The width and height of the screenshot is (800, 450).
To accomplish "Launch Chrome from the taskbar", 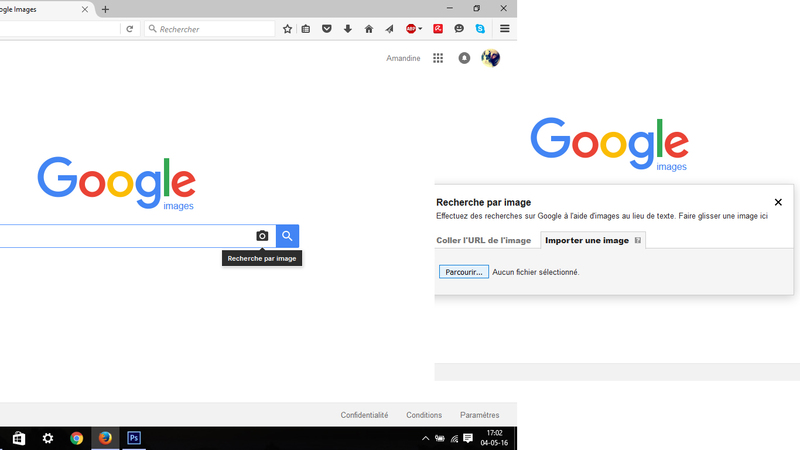I will pyautogui.click(x=77, y=438).
